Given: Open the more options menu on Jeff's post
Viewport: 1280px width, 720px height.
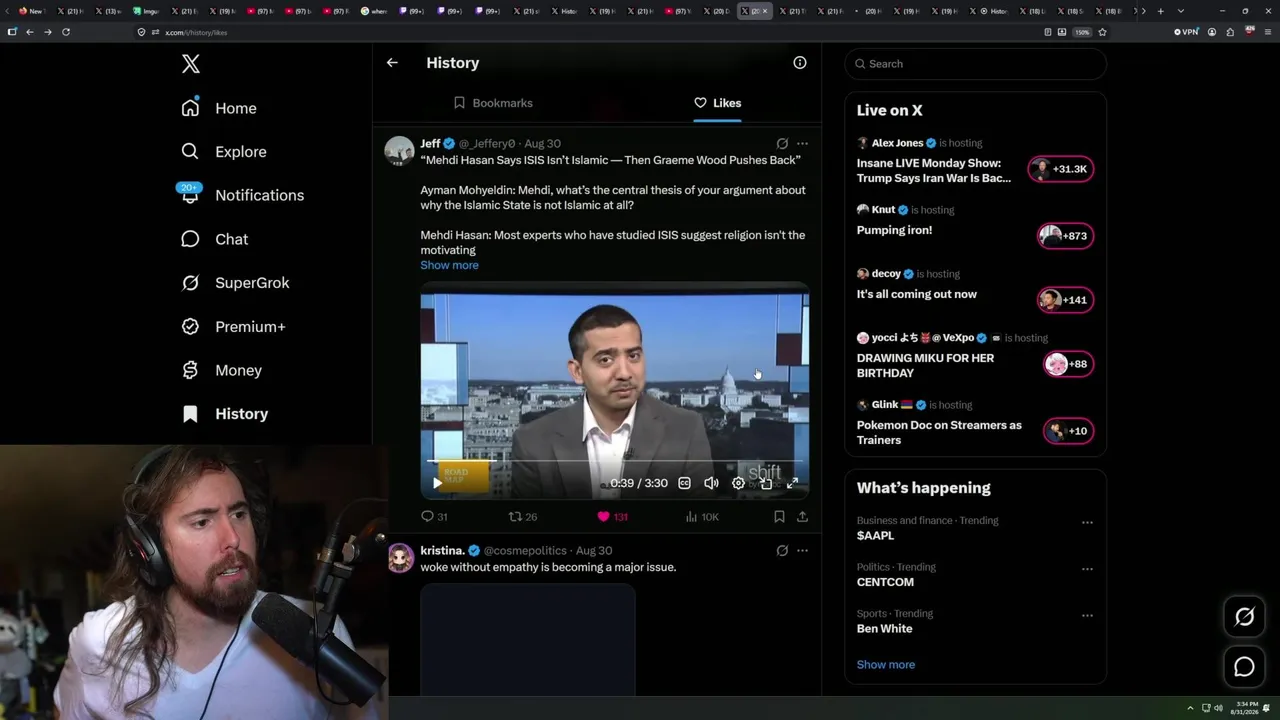Looking at the screenshot, I should 802,144.
